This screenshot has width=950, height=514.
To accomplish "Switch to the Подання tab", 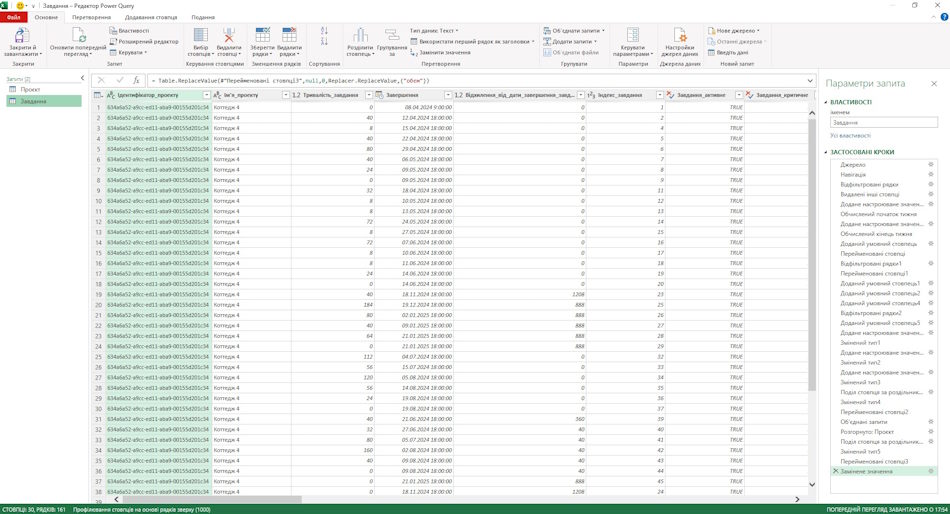I will [203, 17].
